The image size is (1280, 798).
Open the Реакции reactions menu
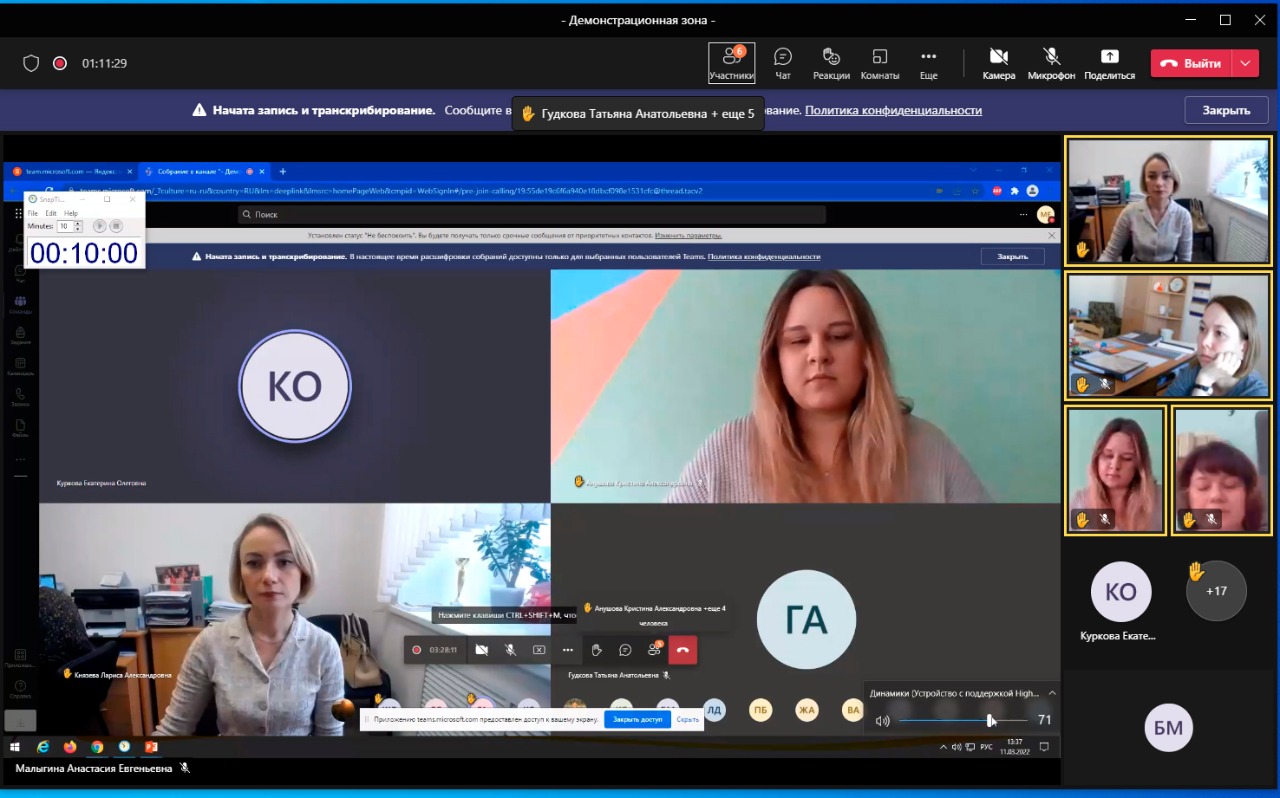pyautogui.click(x=831, y=62)
